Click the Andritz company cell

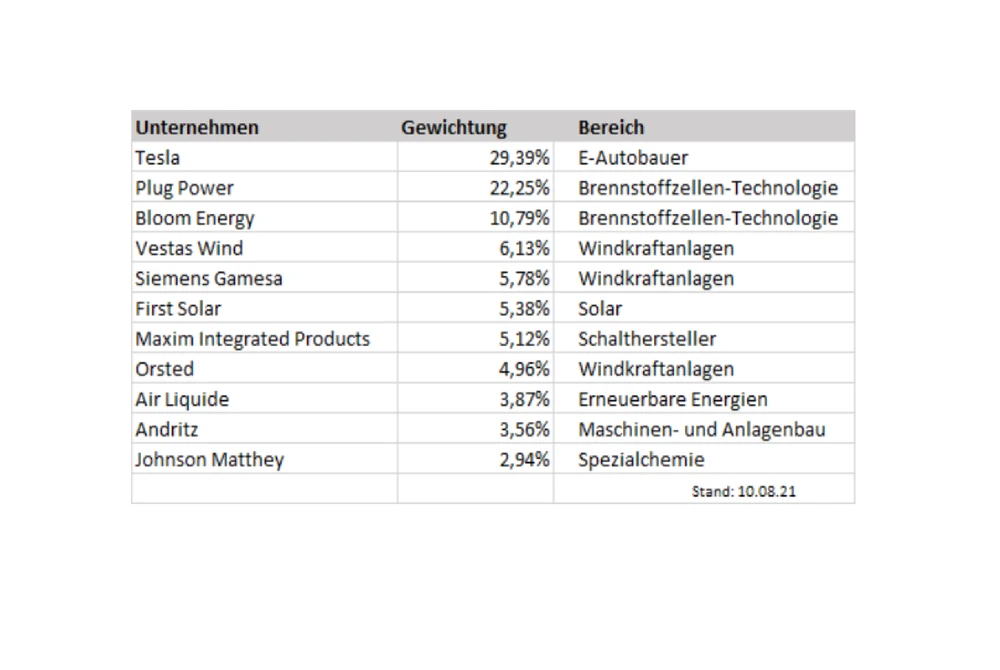point(167,430)
